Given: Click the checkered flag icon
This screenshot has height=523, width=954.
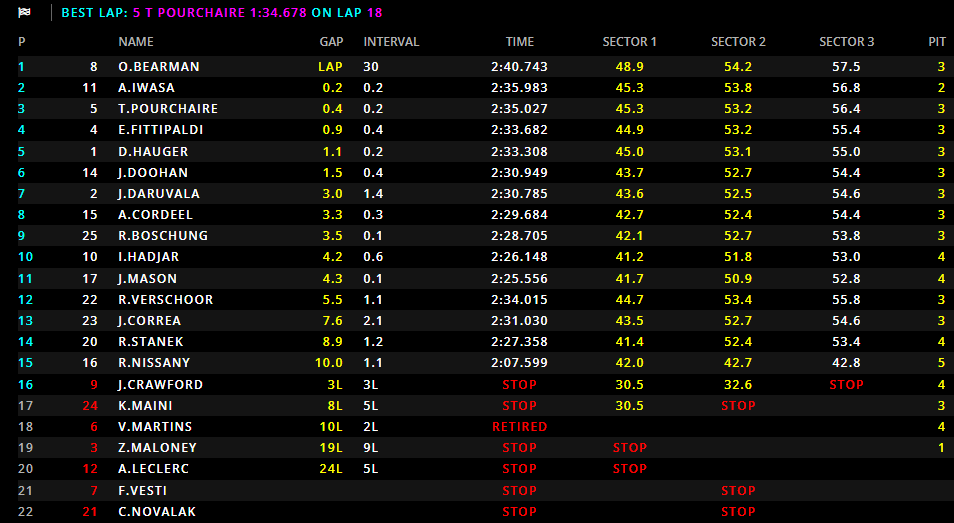Looking at the screenshot, I should 24,13.
